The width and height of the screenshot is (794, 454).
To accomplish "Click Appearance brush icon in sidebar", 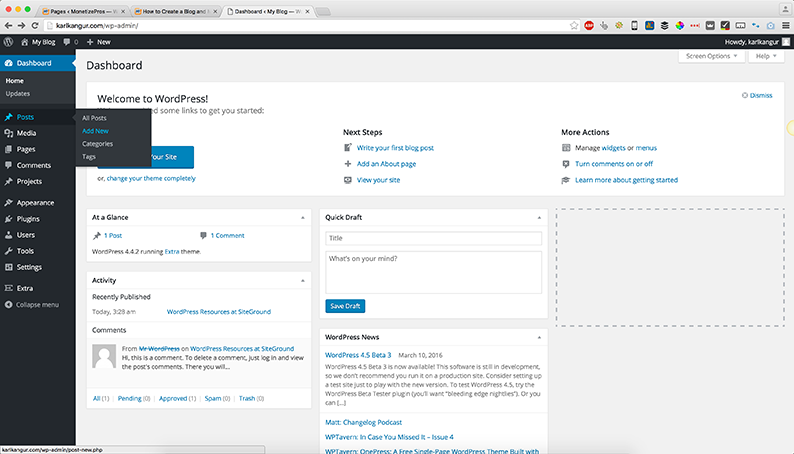I will tap(9, 202).
